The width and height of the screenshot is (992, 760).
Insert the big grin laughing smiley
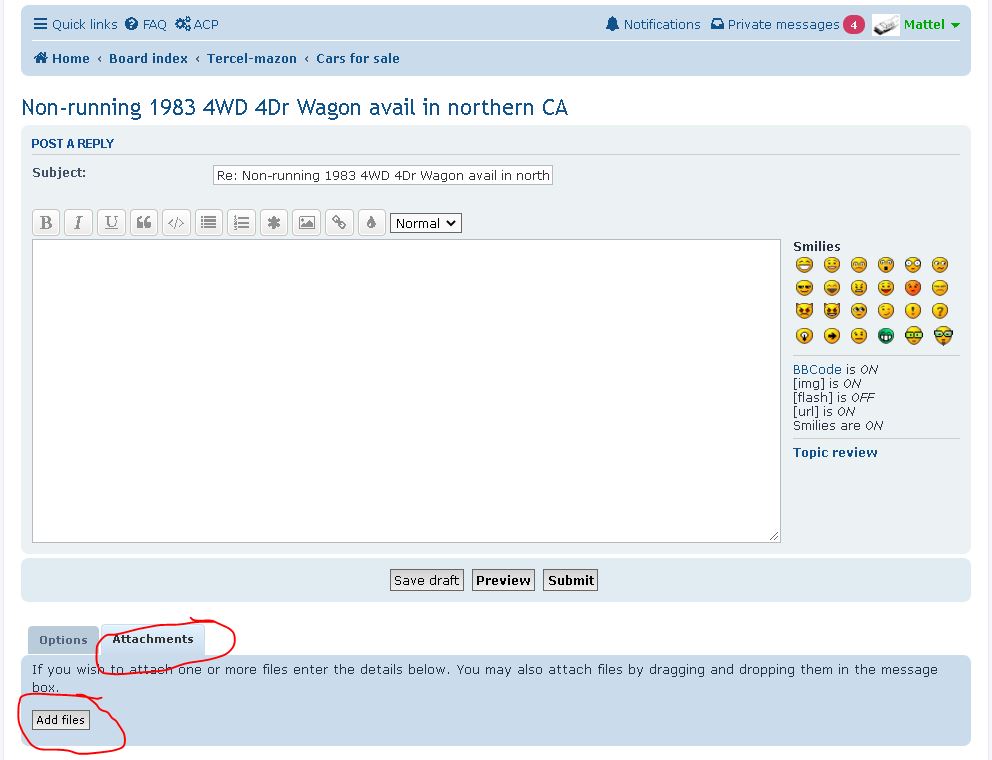[804, 265]
